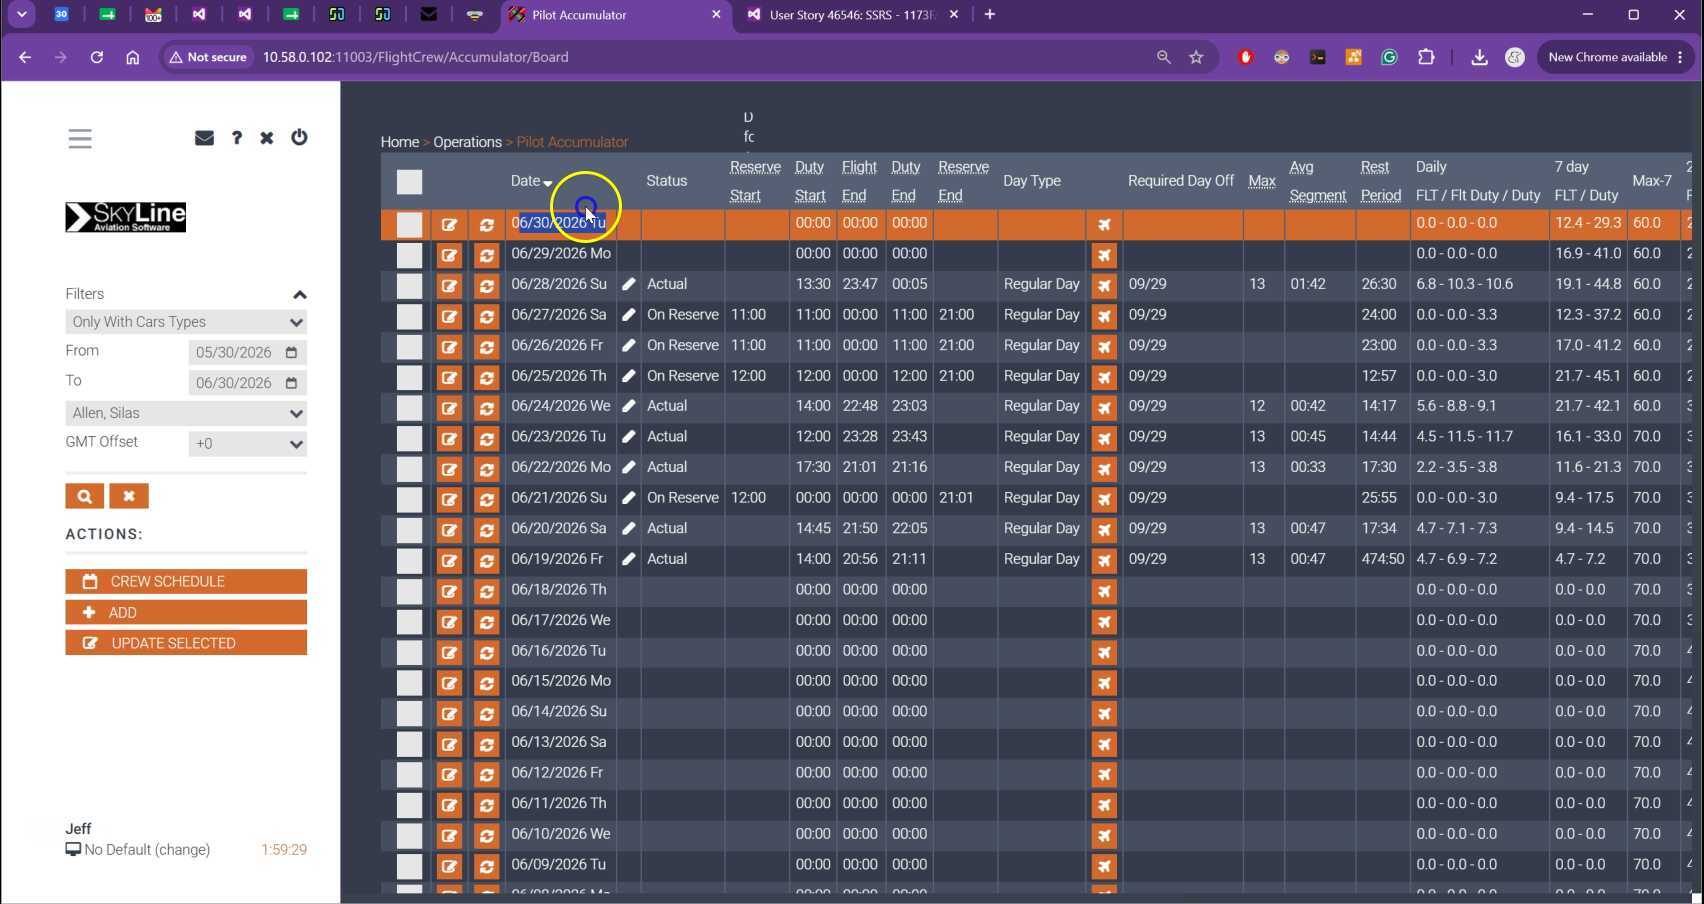Open Chrome extensions puzzle icon

[1426, 57]
